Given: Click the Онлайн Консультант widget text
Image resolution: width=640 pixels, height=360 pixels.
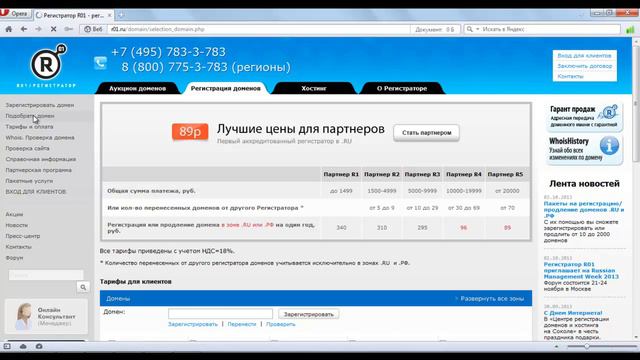Looking at the screenshot, I should coord(56,316).
